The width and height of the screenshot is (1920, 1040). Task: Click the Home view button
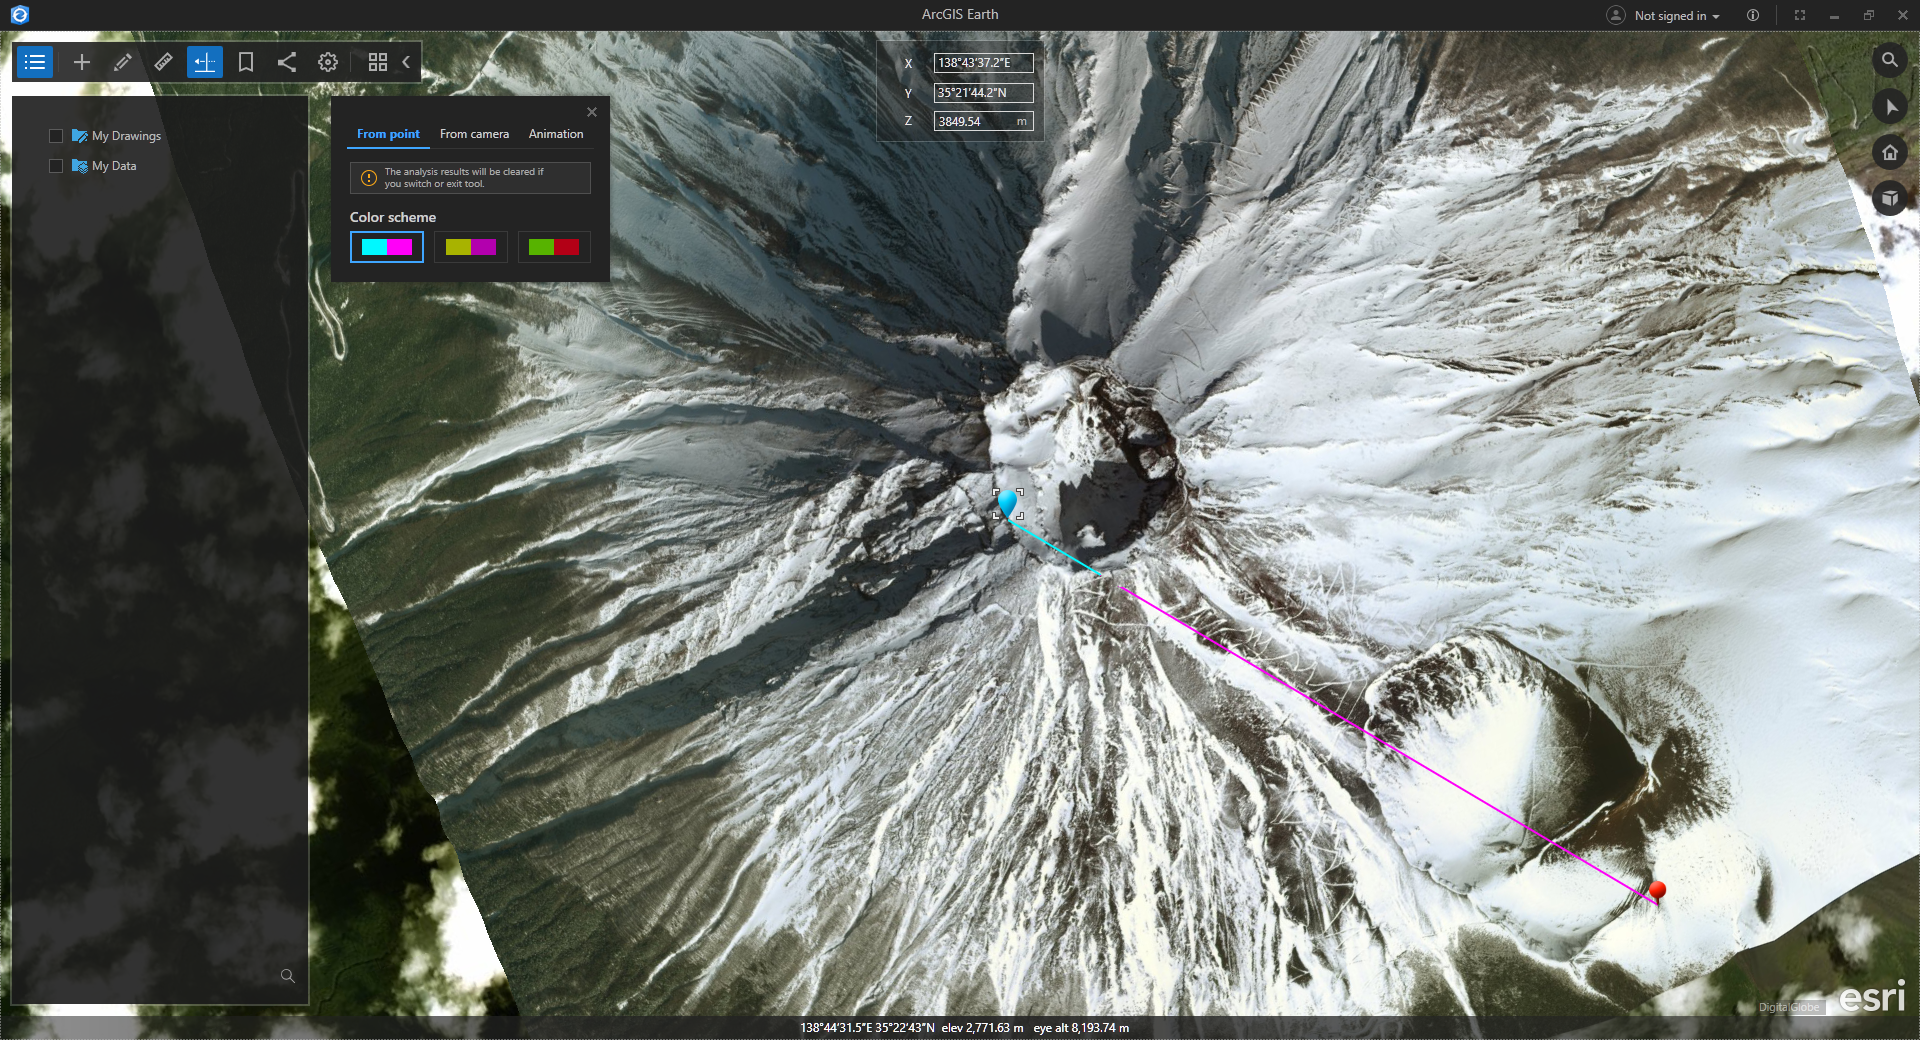pyautogui.click(x=1889, y=152)
